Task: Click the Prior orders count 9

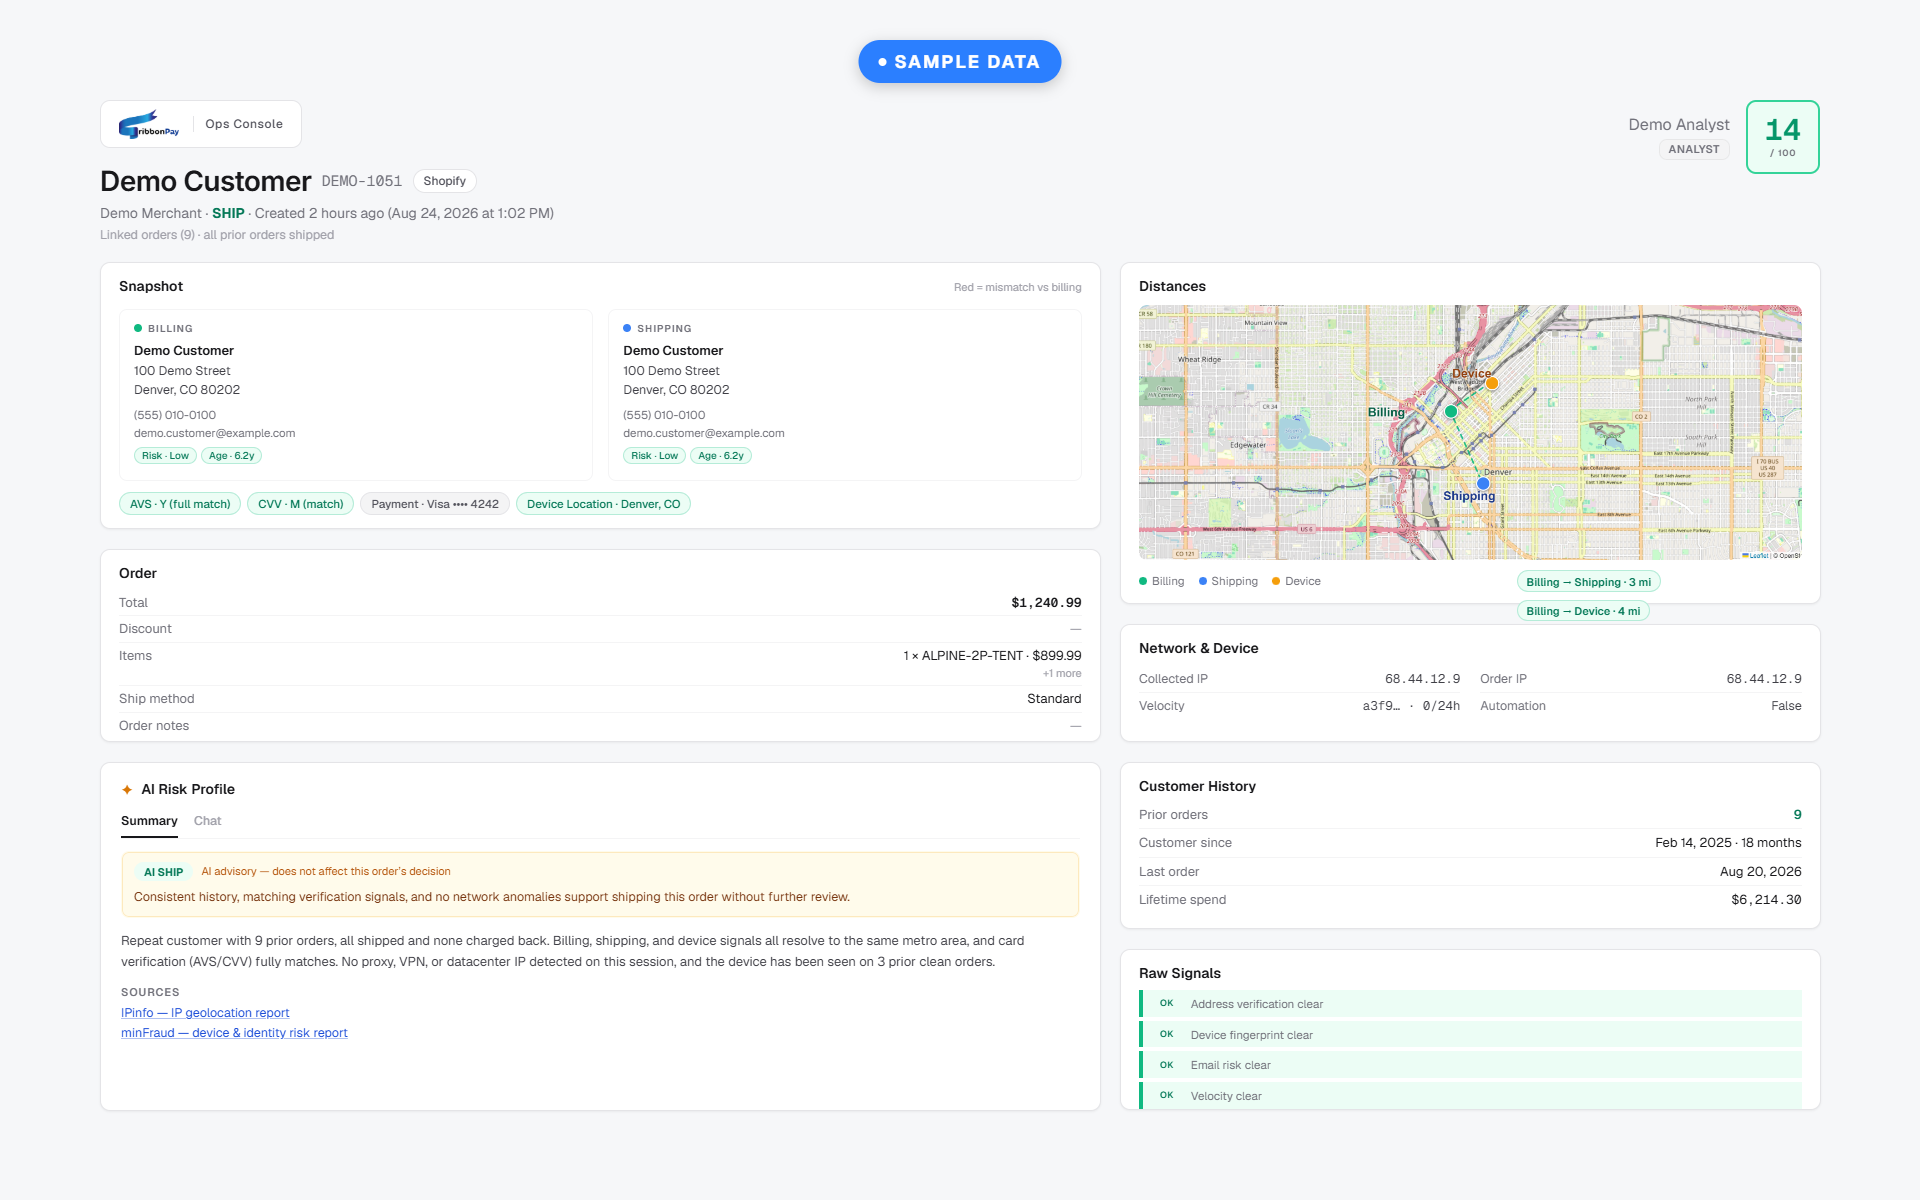Action: [x=1797, y=815]
